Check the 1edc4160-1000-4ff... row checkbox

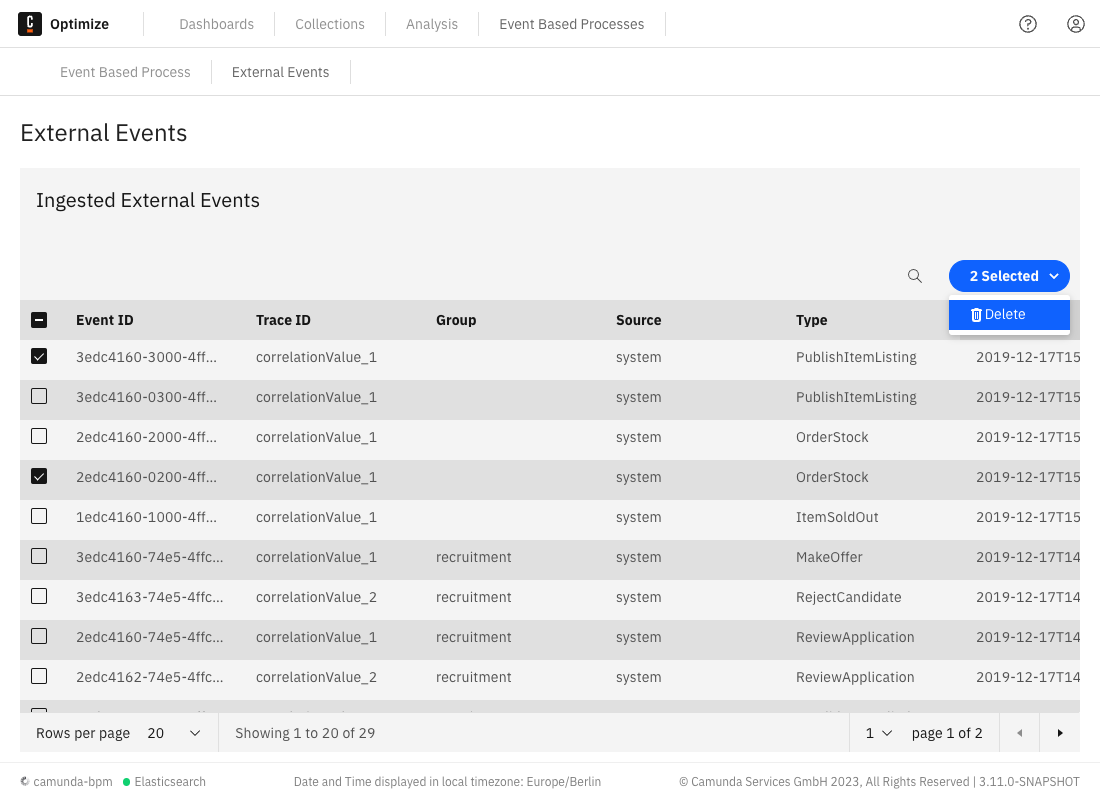click(x=39, y=516)
